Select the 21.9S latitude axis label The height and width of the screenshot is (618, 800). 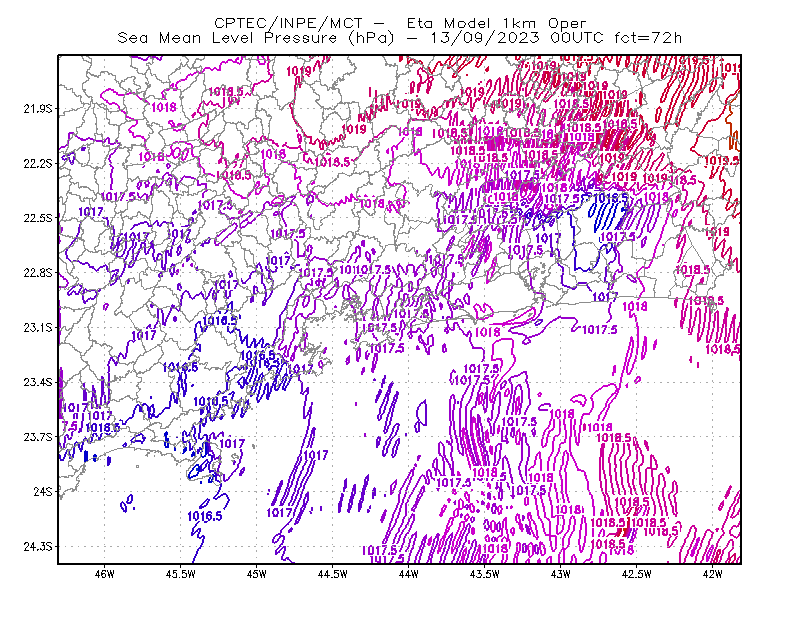click(38, 108)
